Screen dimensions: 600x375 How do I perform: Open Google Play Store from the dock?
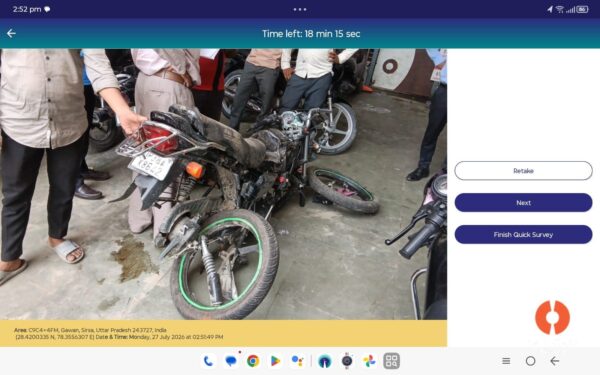coord(275,361)
